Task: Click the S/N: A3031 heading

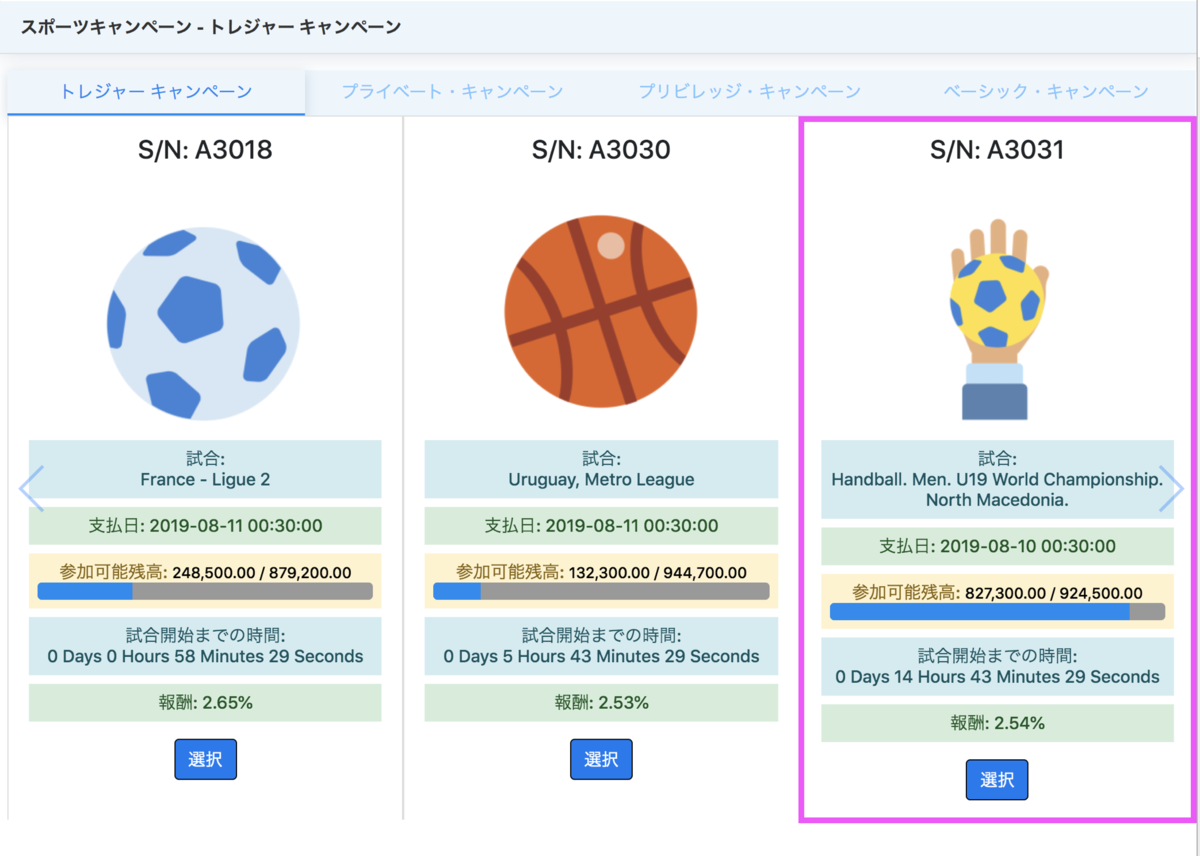Action: [x=997, y=150]
